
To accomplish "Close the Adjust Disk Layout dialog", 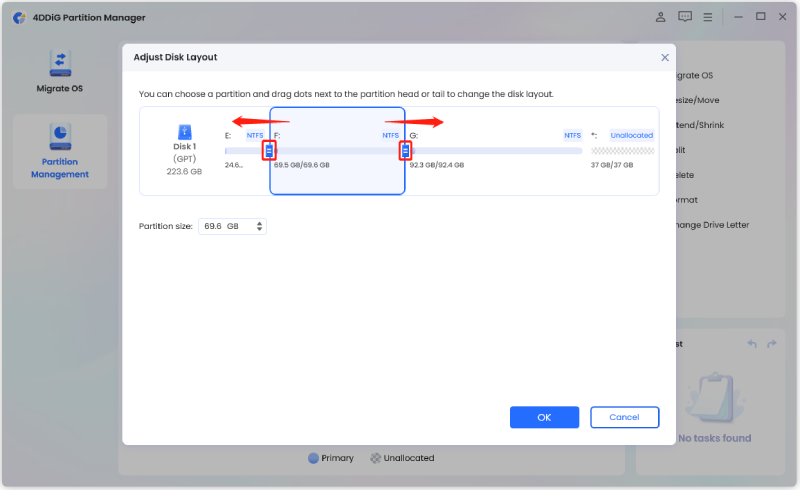I will [665, 58].
